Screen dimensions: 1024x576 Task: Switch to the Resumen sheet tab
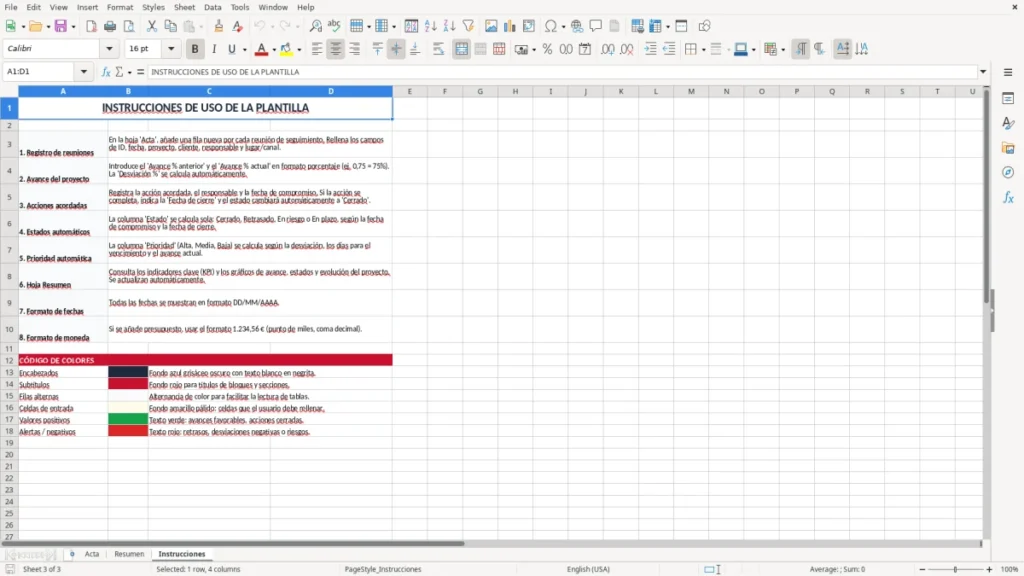tap(129, 554)
